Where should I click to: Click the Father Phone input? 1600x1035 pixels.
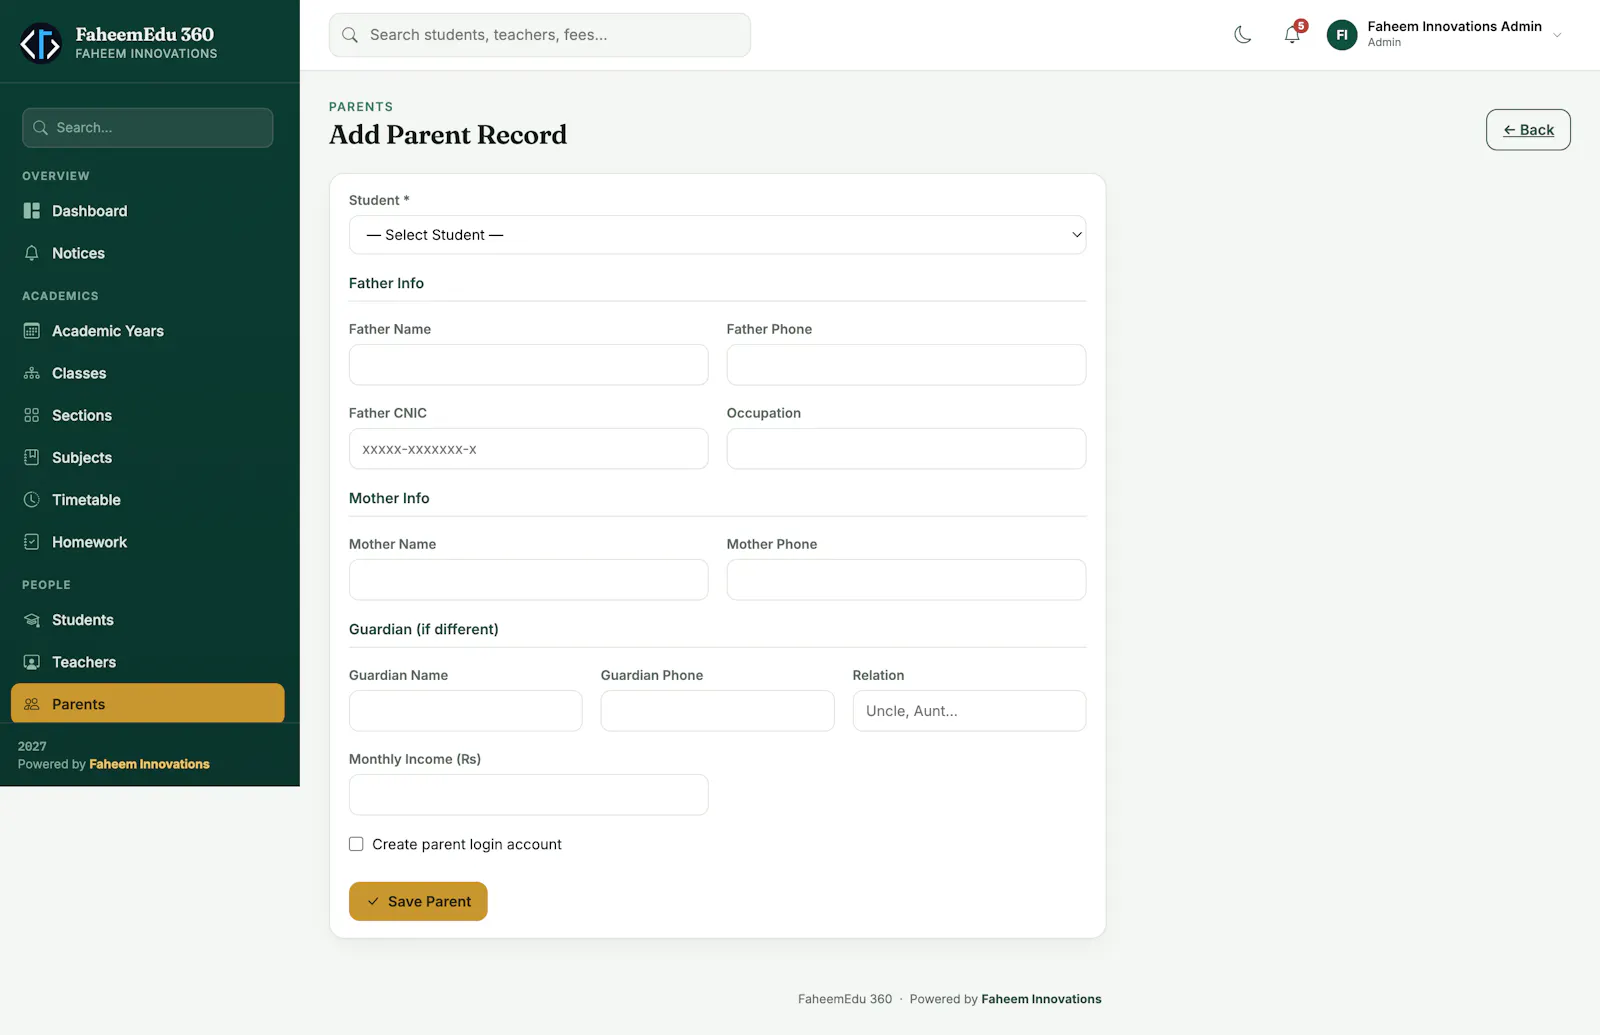click(906, 365)
